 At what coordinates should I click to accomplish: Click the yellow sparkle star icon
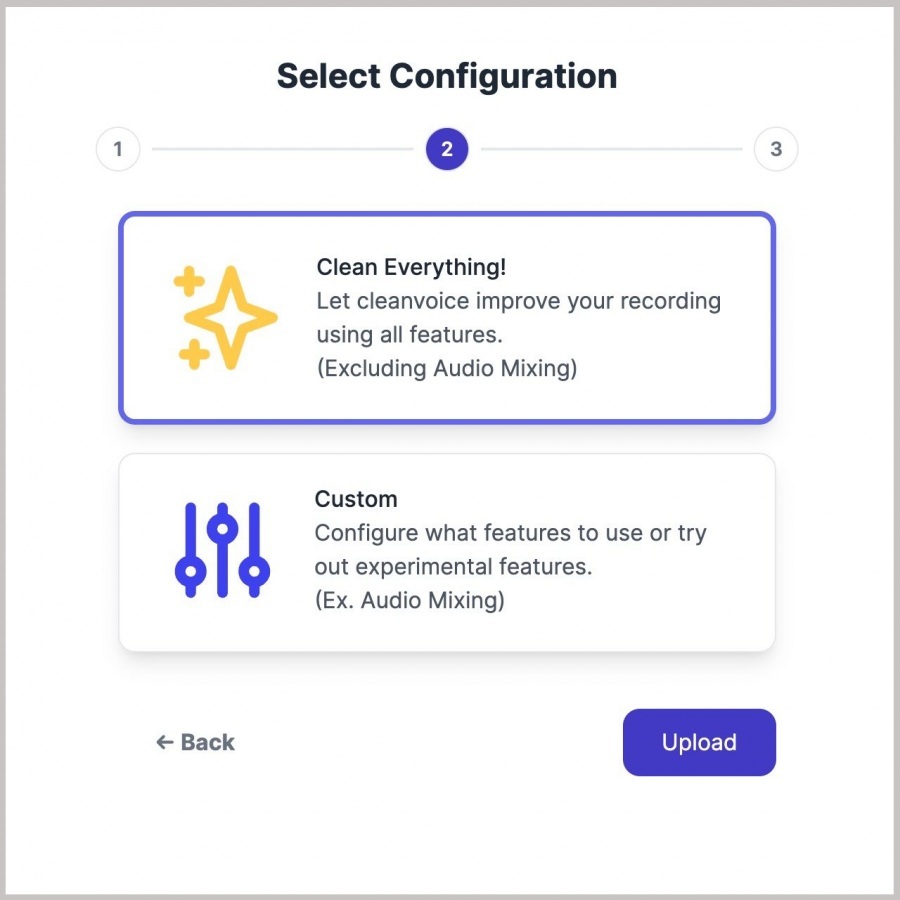231,317
